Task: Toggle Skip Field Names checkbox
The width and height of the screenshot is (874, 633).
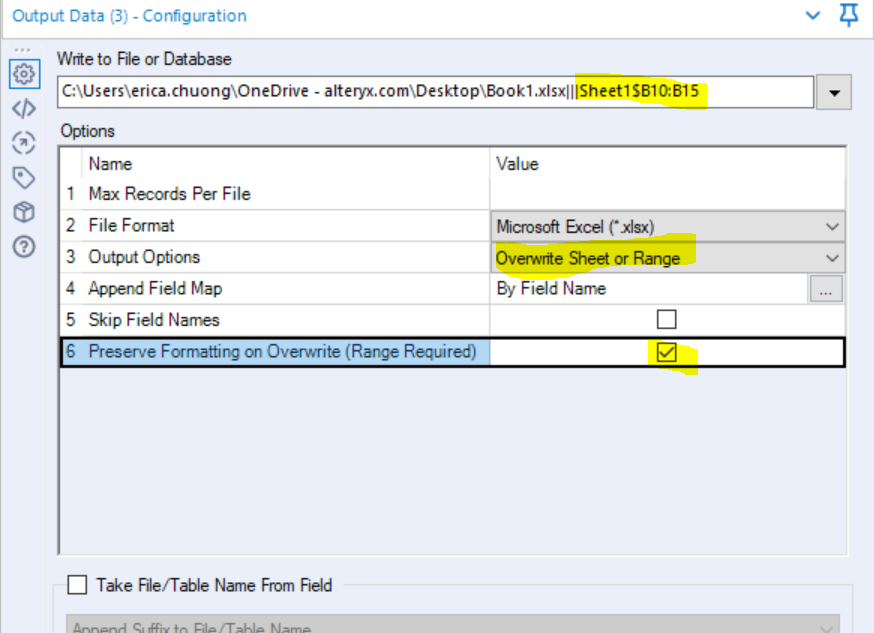Action: 666,320
